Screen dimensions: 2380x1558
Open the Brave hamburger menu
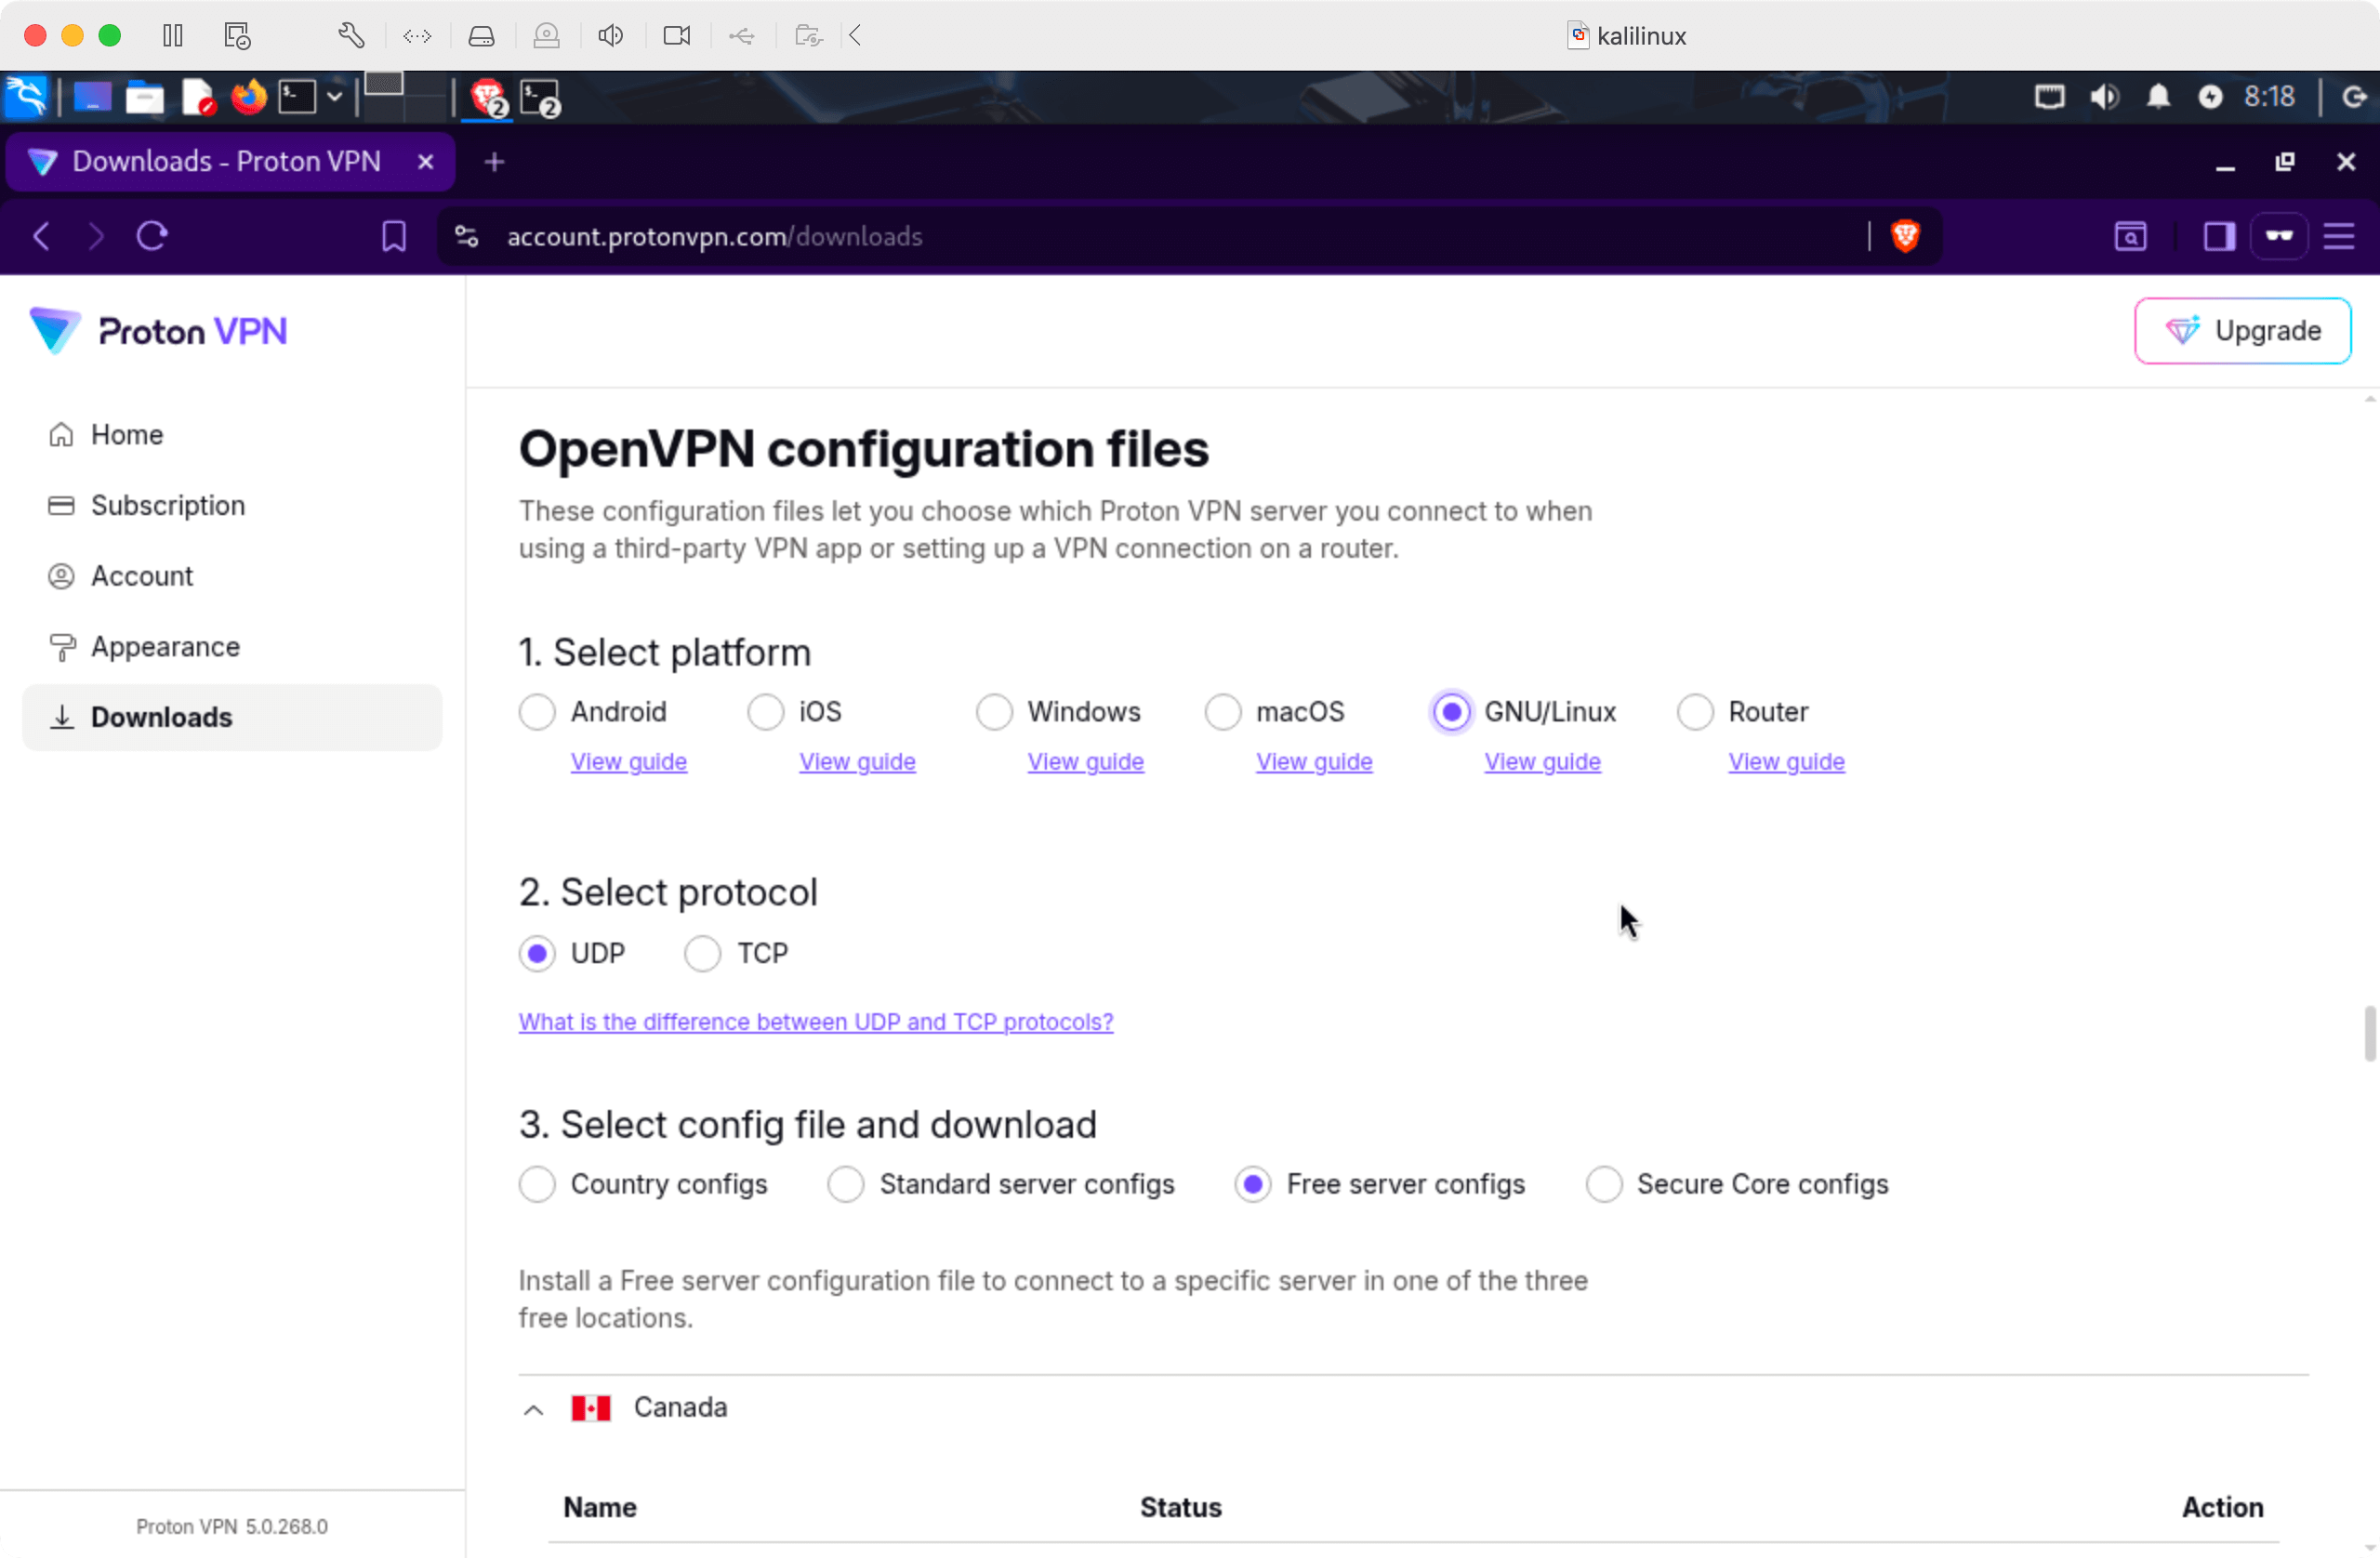pos(2341,236)
